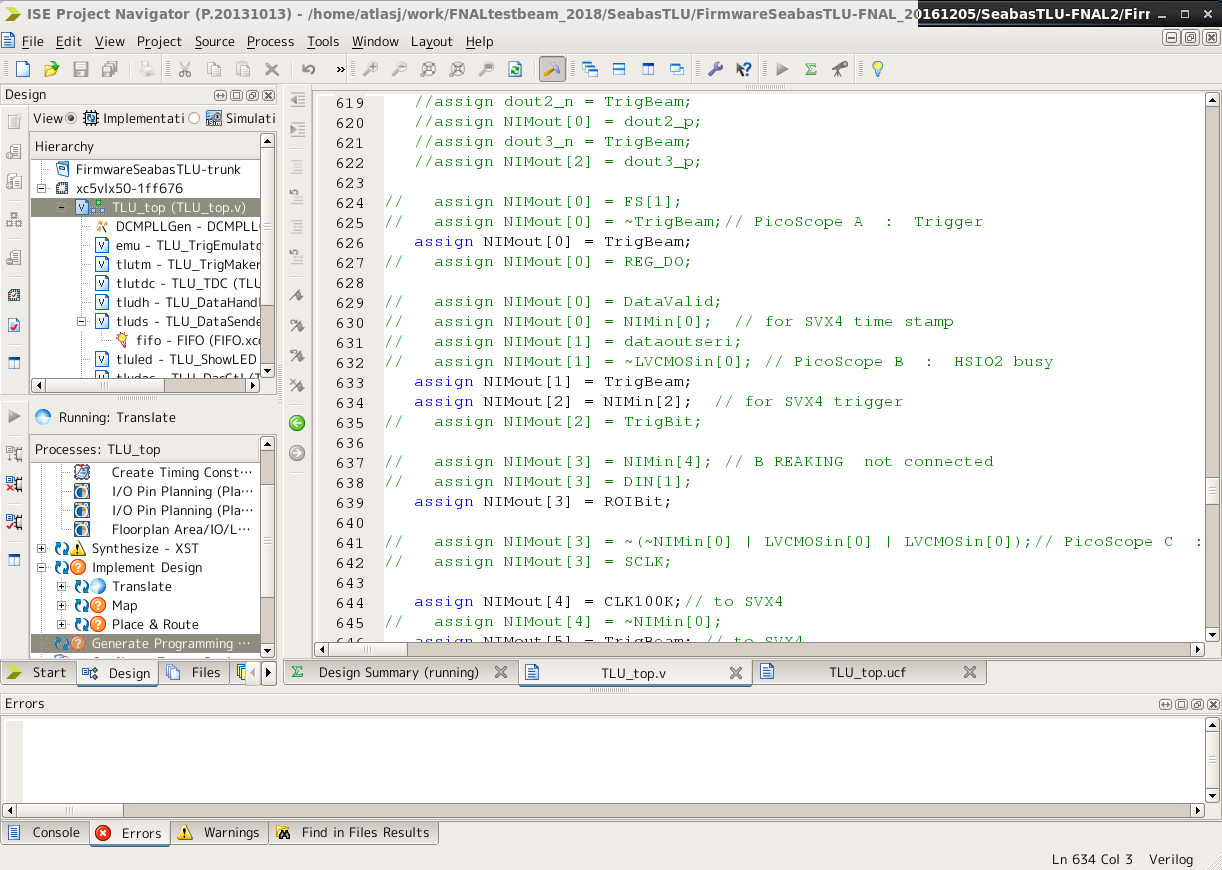Open the Process menu

click(270, 41)
